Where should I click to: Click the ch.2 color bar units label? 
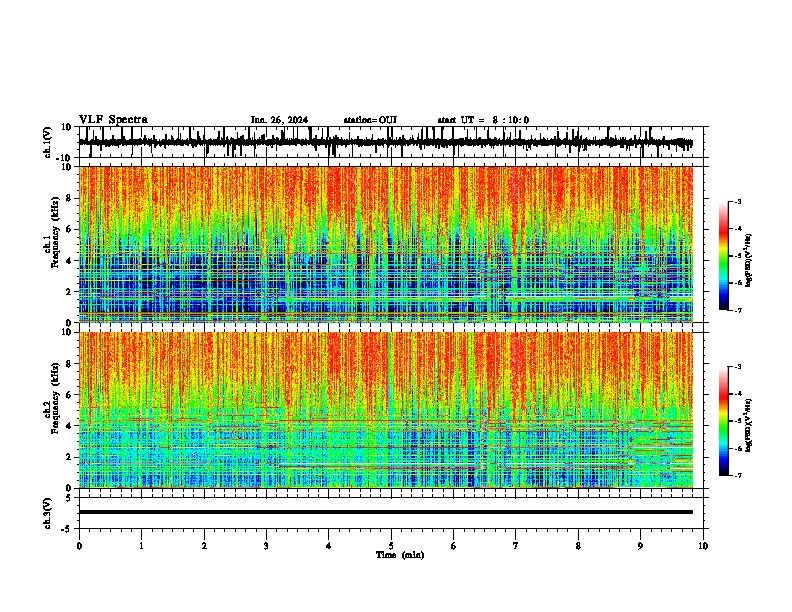click(749, 425)
